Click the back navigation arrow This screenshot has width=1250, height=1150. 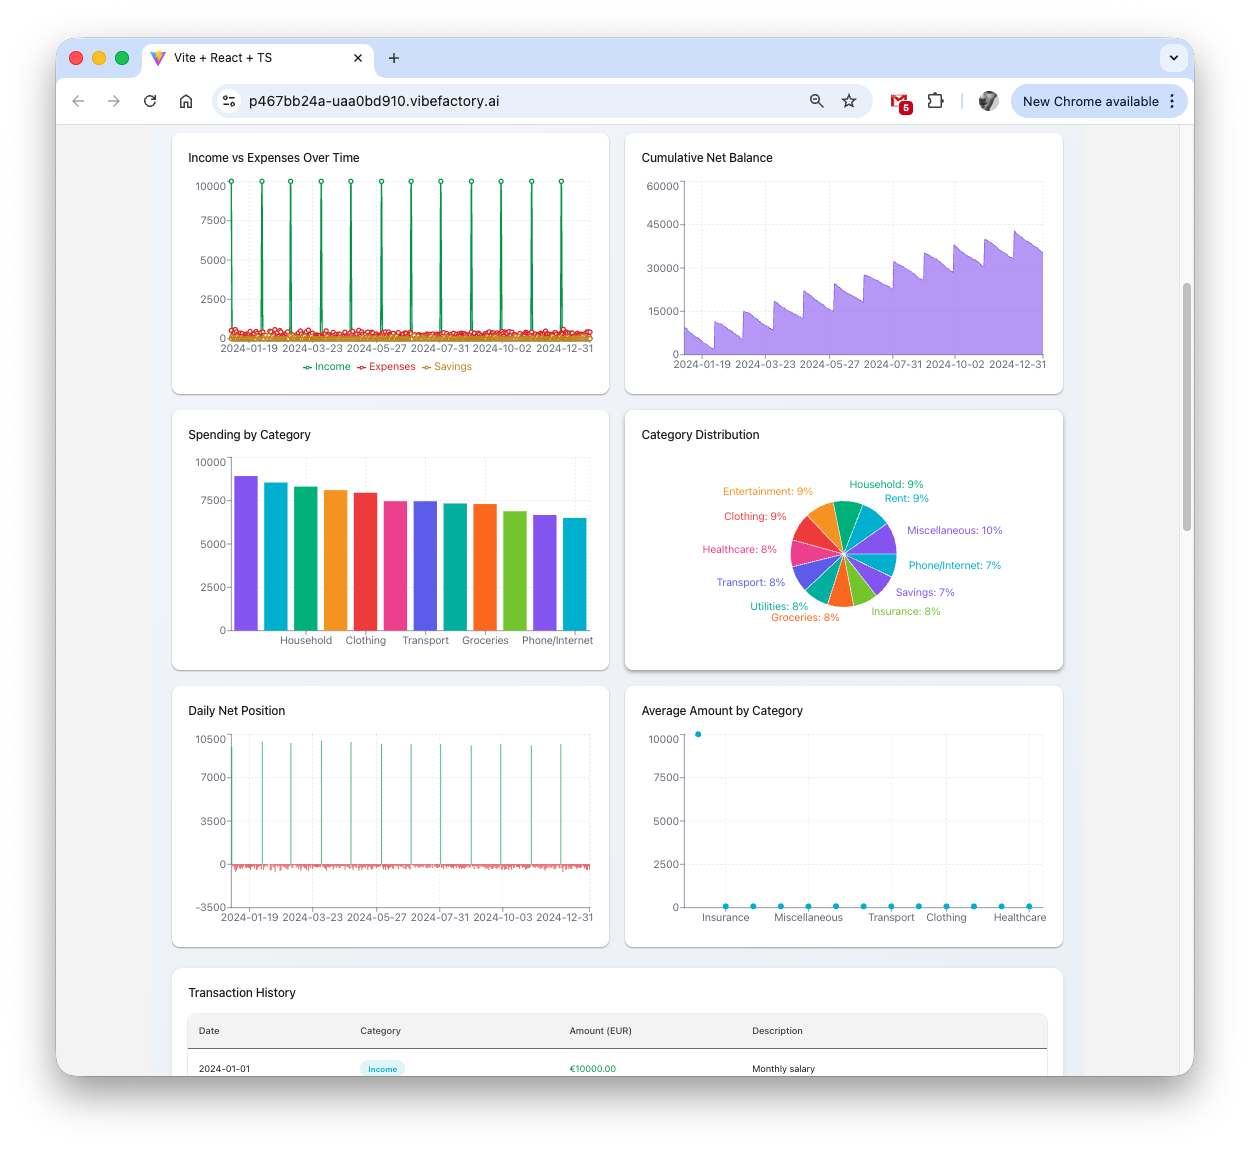[x=78, y=101]
